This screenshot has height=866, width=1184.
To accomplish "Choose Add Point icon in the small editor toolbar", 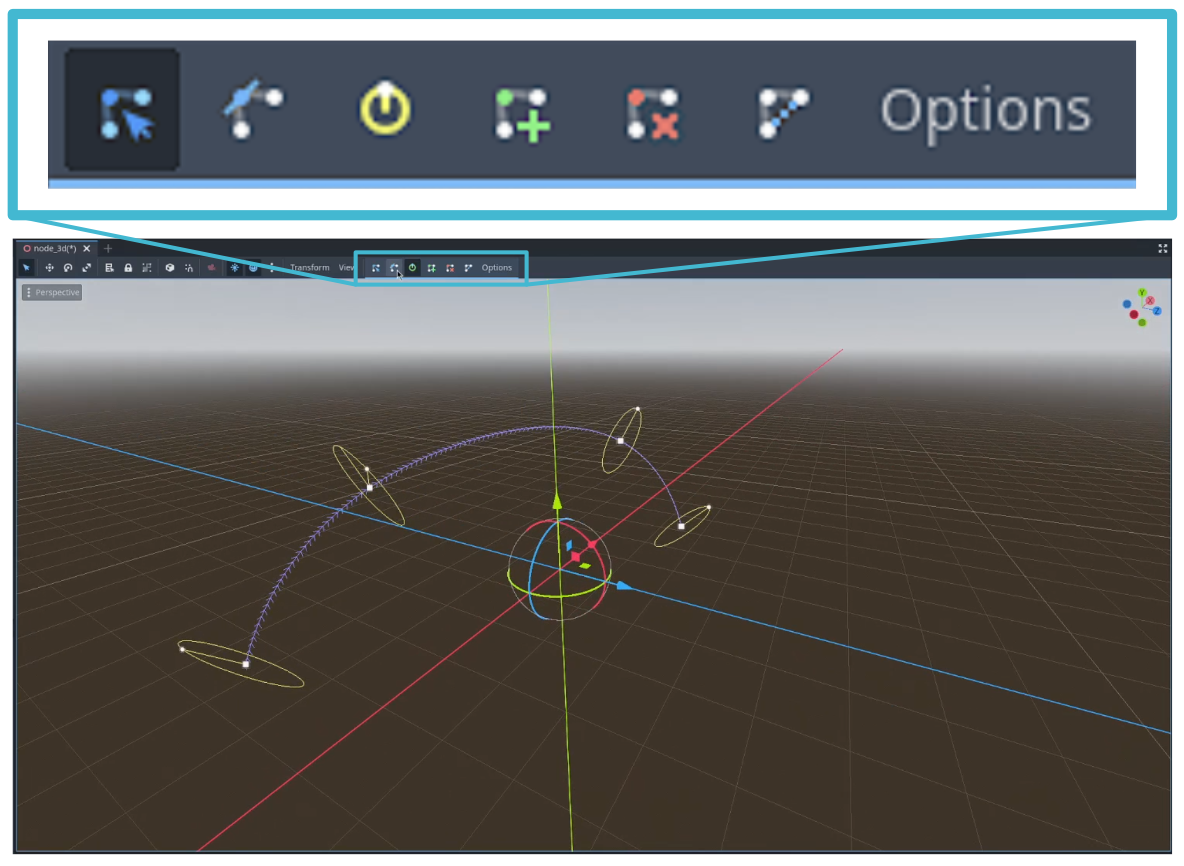I will coord(431,267).
